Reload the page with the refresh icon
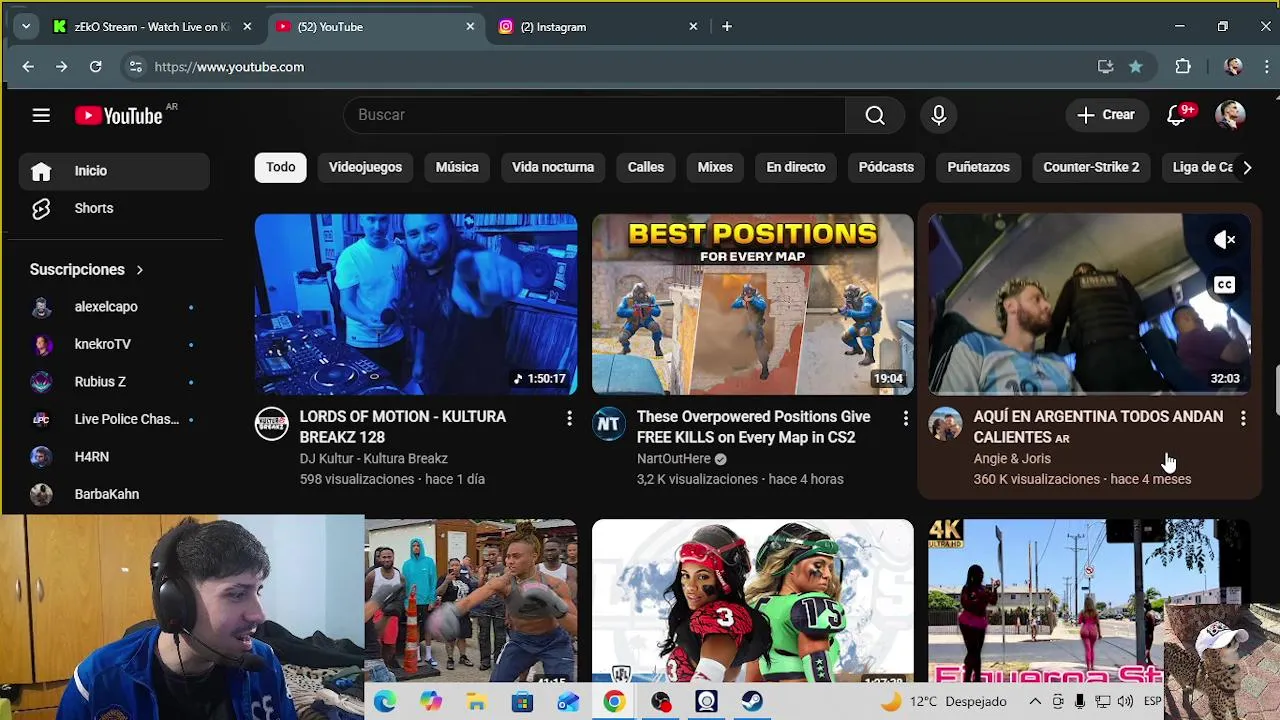 (x=95, y=67)
